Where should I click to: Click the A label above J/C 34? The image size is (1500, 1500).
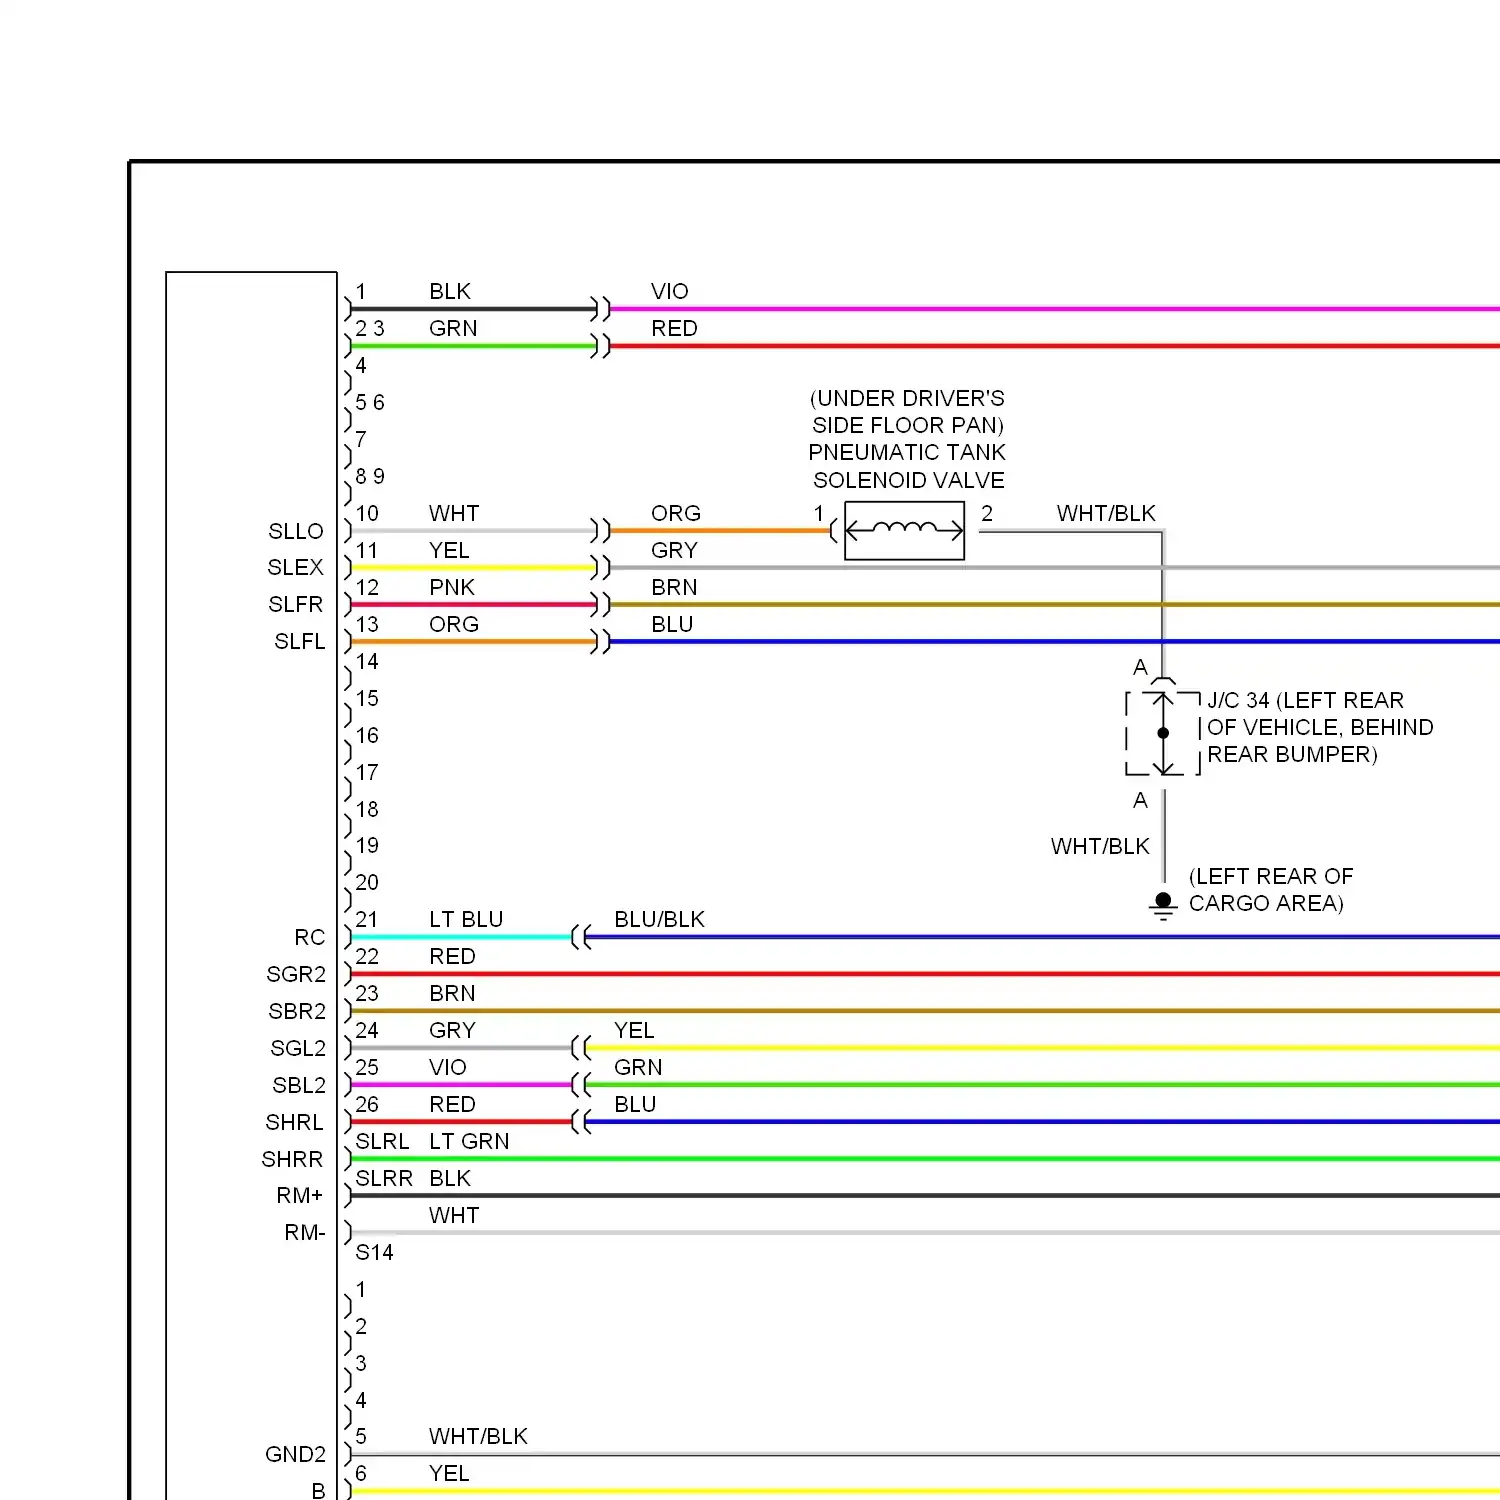click(x=1140, y=667)
